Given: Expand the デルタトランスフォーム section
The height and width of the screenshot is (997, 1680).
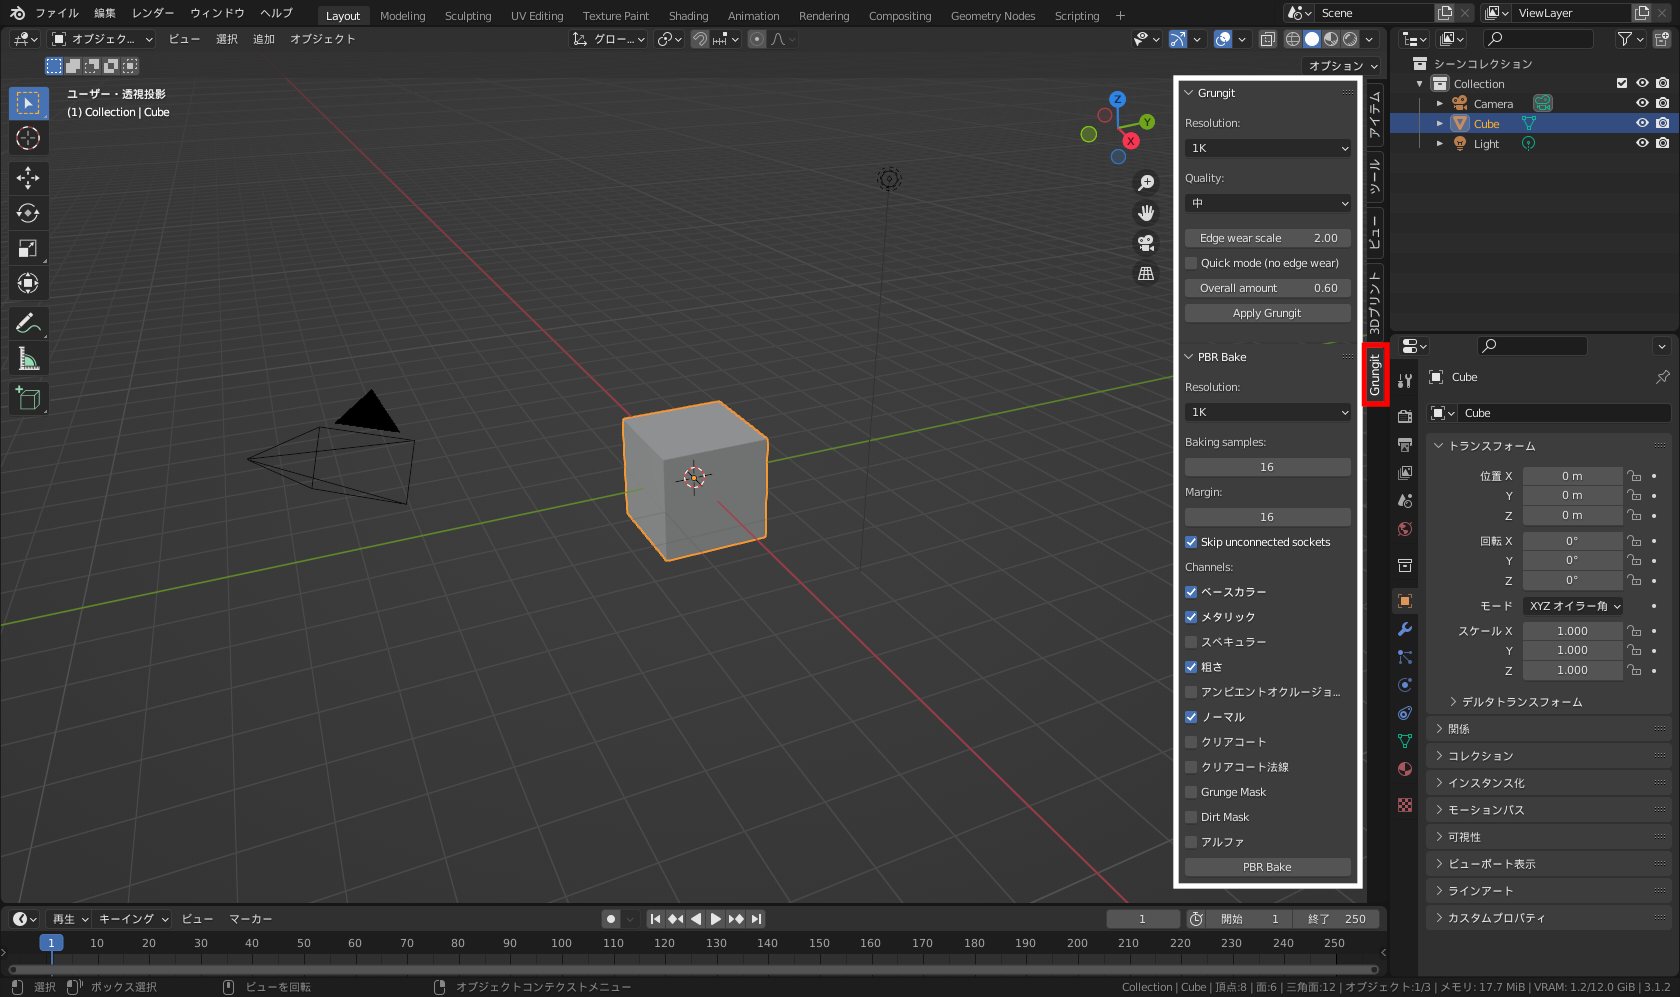Looking at the screenshot, I should tap(1521, 702).
